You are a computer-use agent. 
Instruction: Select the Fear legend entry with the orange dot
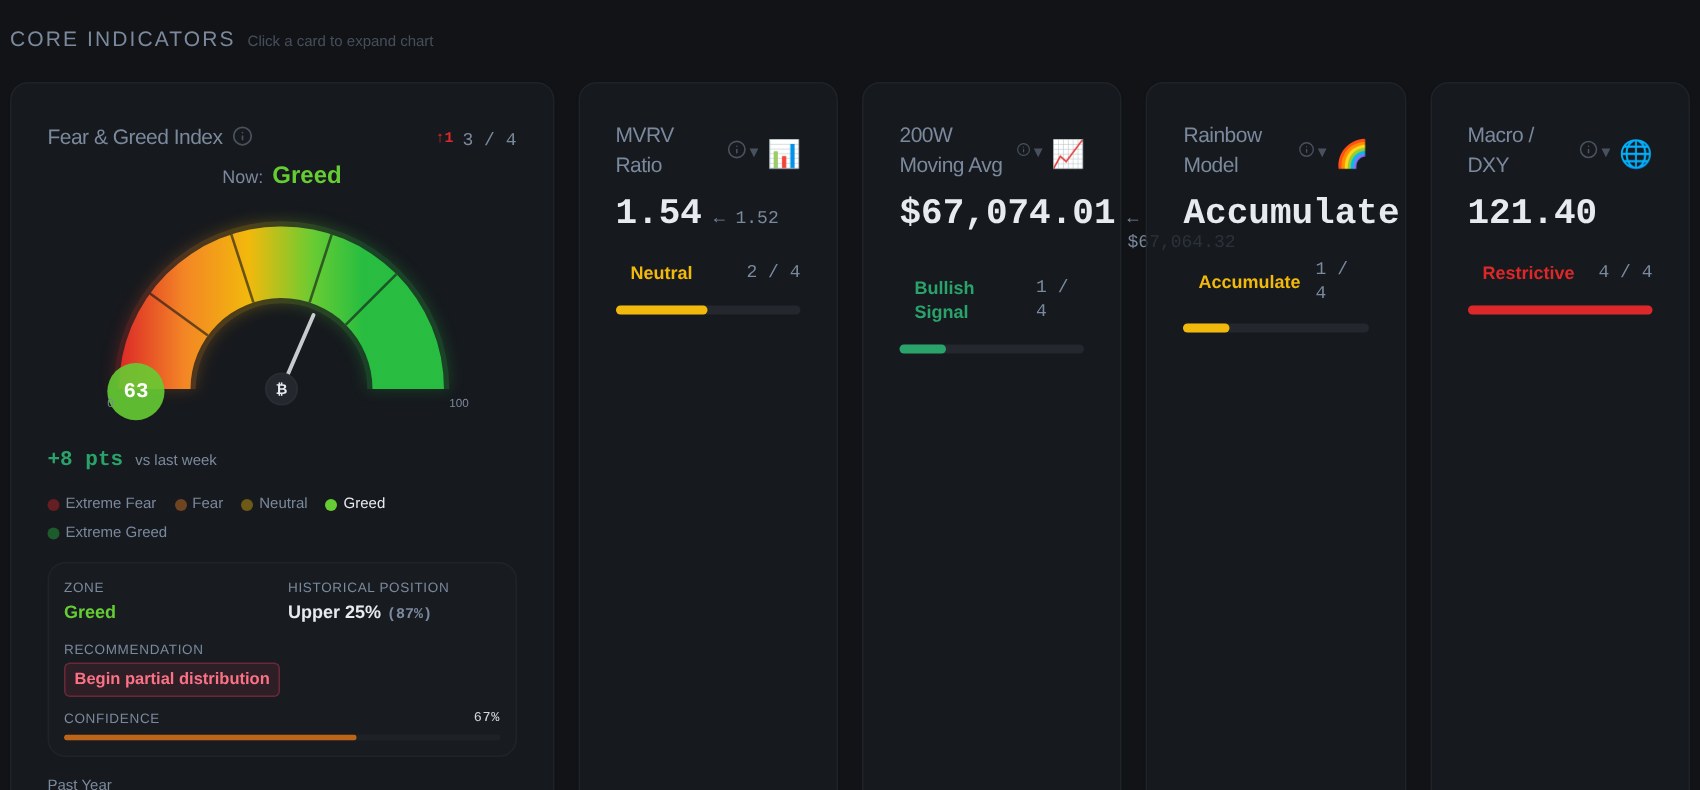click(199, 504)
